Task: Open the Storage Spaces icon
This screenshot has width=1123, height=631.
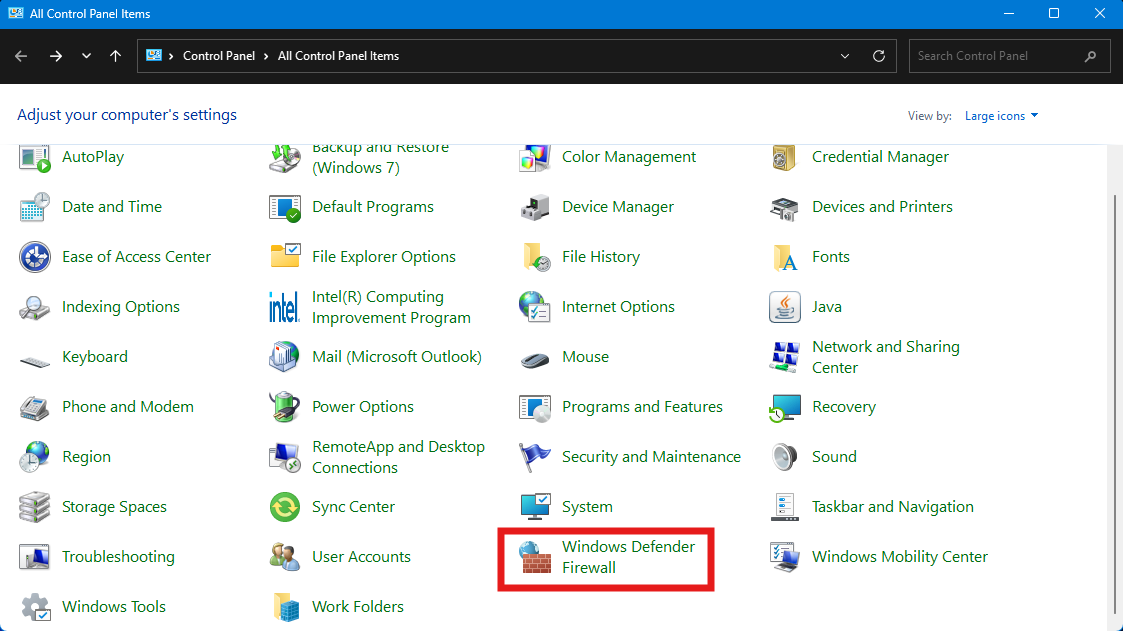Action: tap(35, 507)
